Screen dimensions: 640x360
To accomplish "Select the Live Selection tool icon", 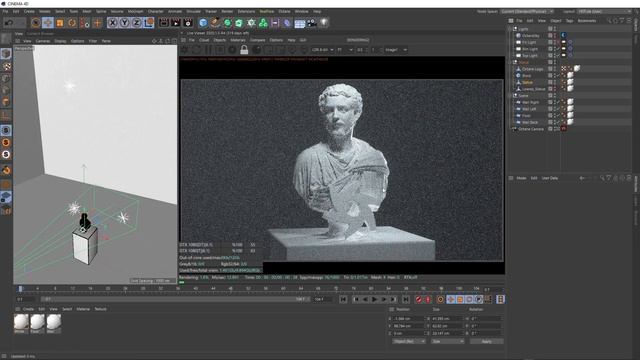I will click(x=36, y=23).
